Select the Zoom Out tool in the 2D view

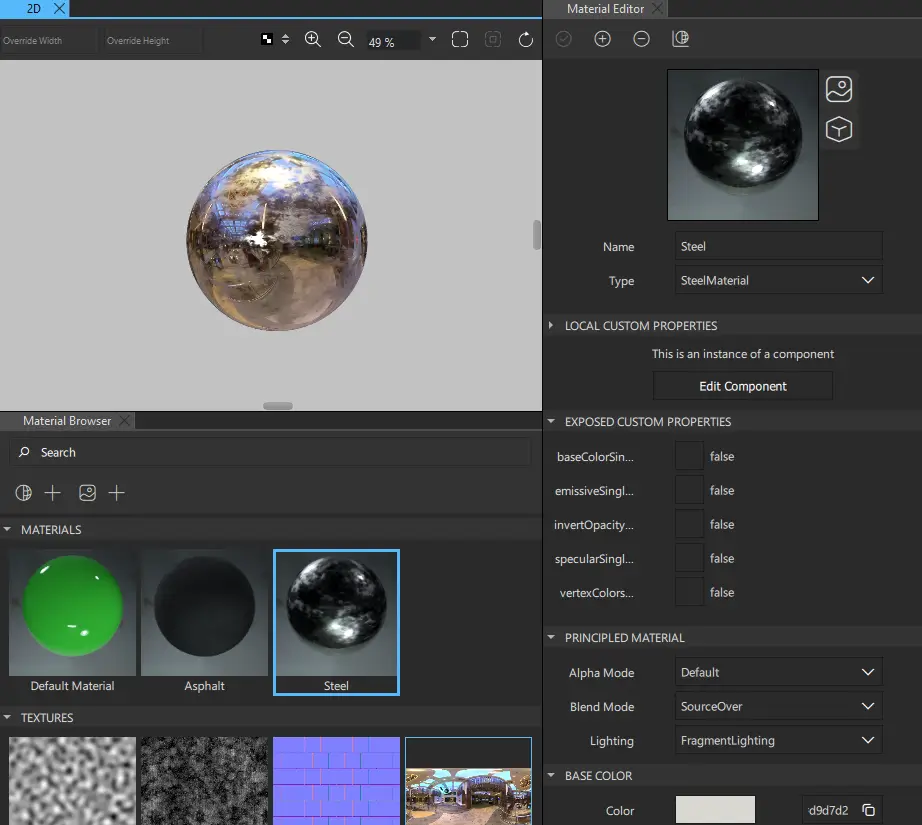click(x=346, y=39)
